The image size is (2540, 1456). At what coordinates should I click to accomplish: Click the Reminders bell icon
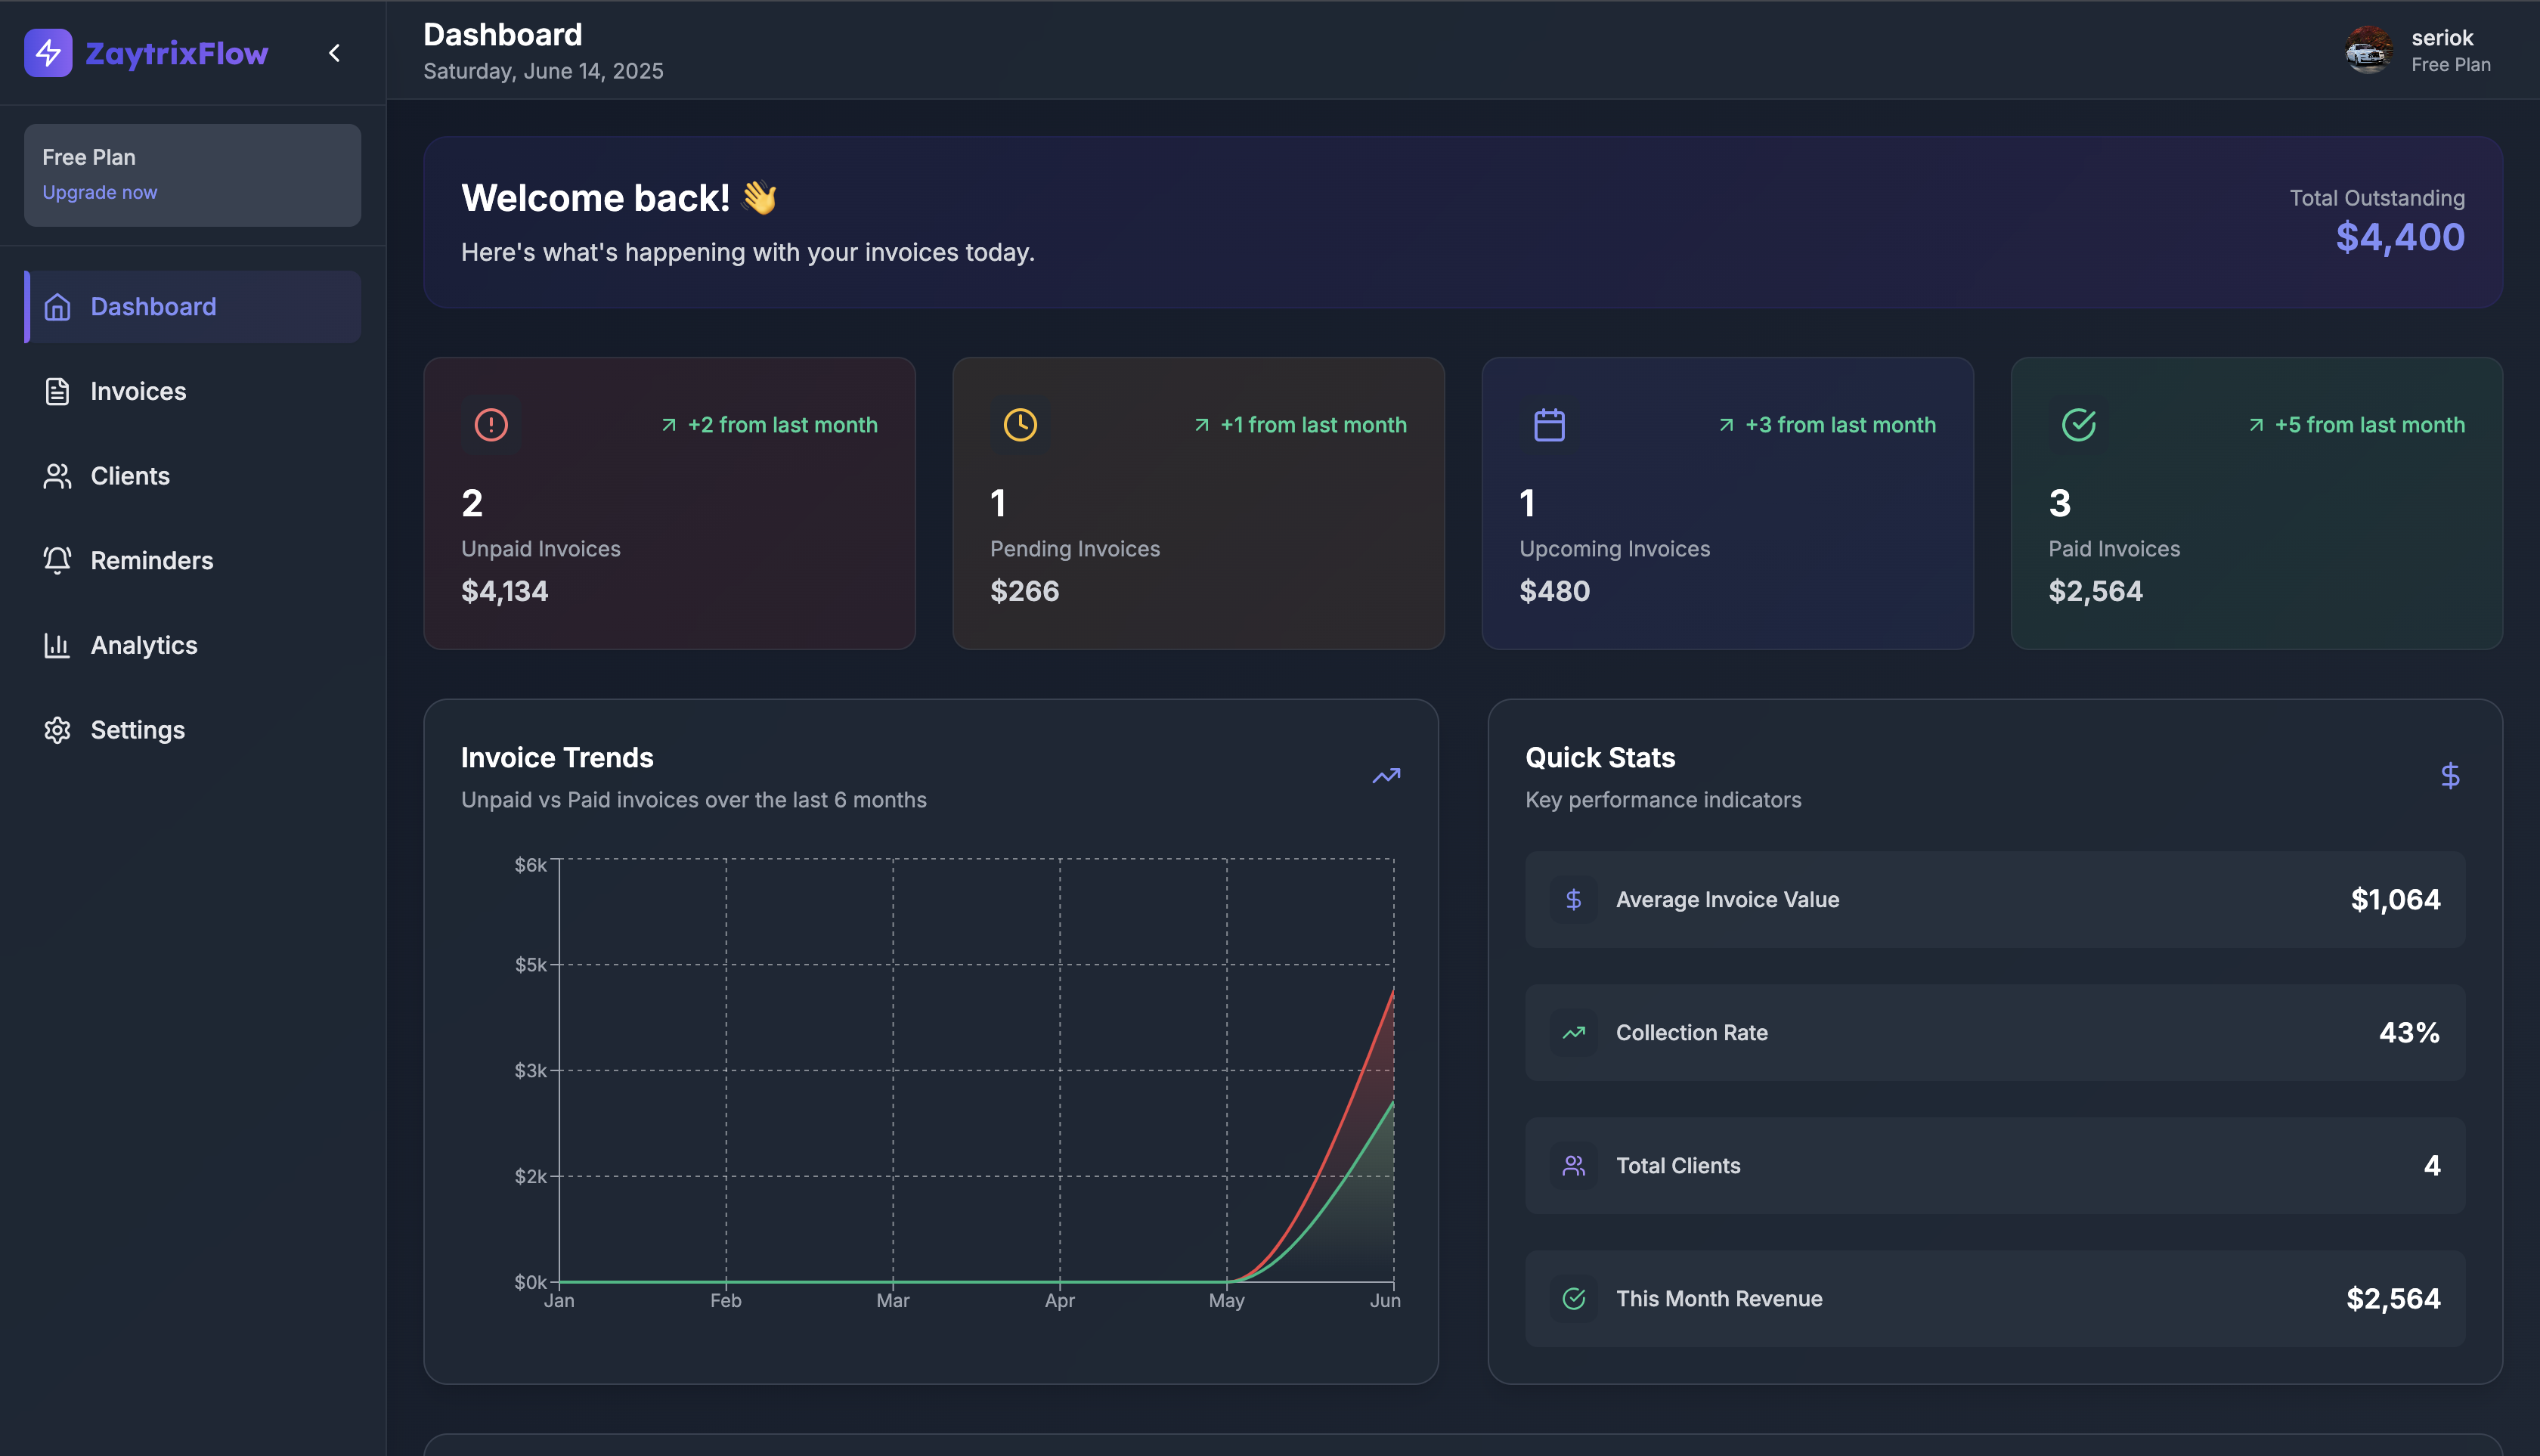(57, 560)
